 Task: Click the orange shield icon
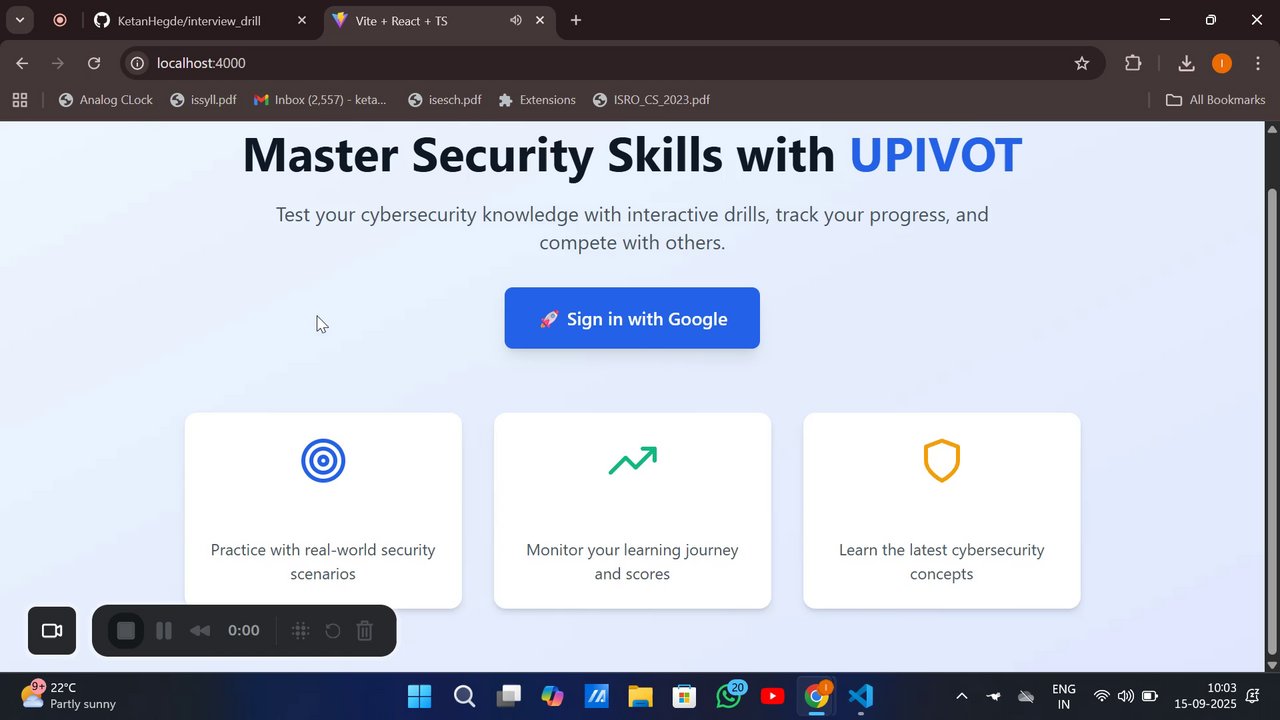tap(941, 461)
